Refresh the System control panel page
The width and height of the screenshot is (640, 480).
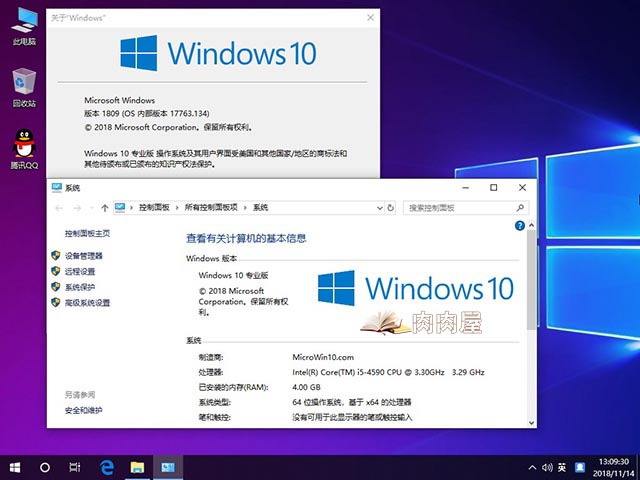click(x=390, y=208)
